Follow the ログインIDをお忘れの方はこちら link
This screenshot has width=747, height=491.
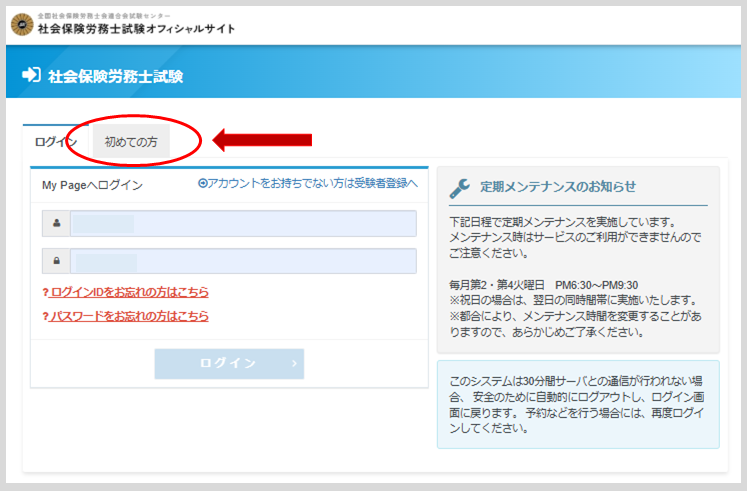[x=129, y=293]
